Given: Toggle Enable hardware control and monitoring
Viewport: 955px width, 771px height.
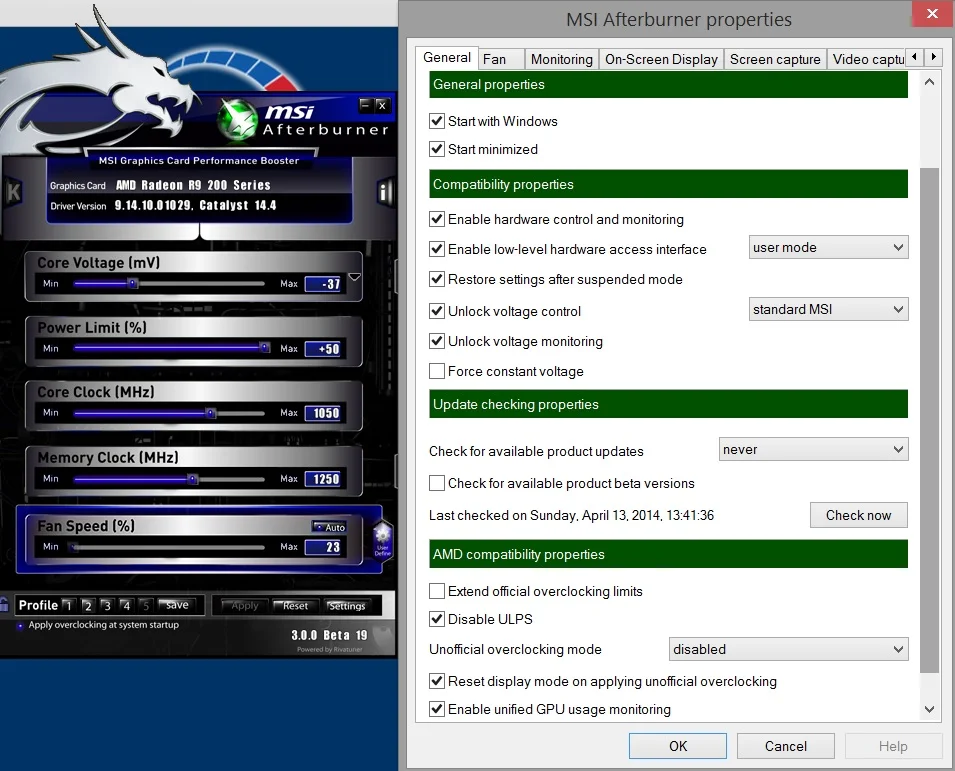Looking at the screenshot, I should (x=437, y=219).
